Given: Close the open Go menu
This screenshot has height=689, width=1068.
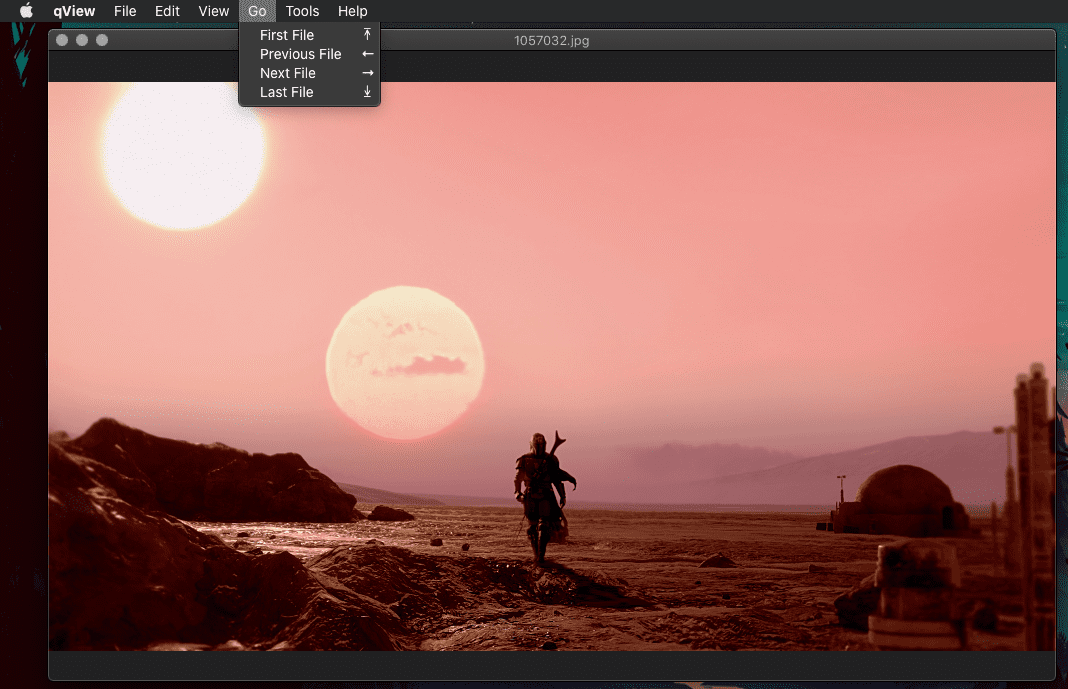Looking at the screenshot, I should point(257,11).
